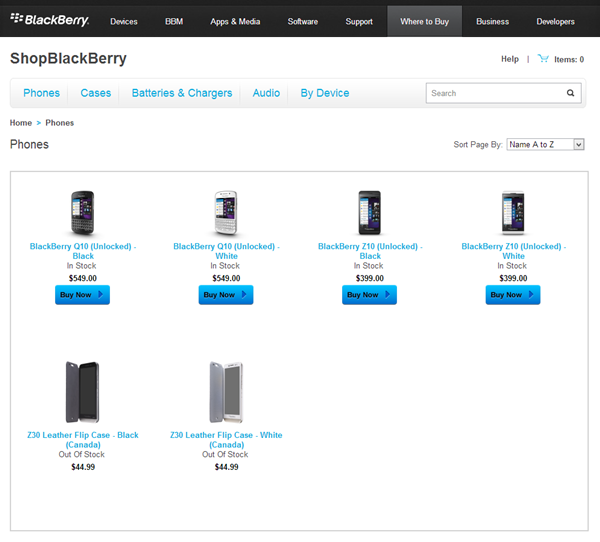Open Z30 Flip Case White thumbnail
This screenshot has width=600, height=542.
tap(226, 392)
